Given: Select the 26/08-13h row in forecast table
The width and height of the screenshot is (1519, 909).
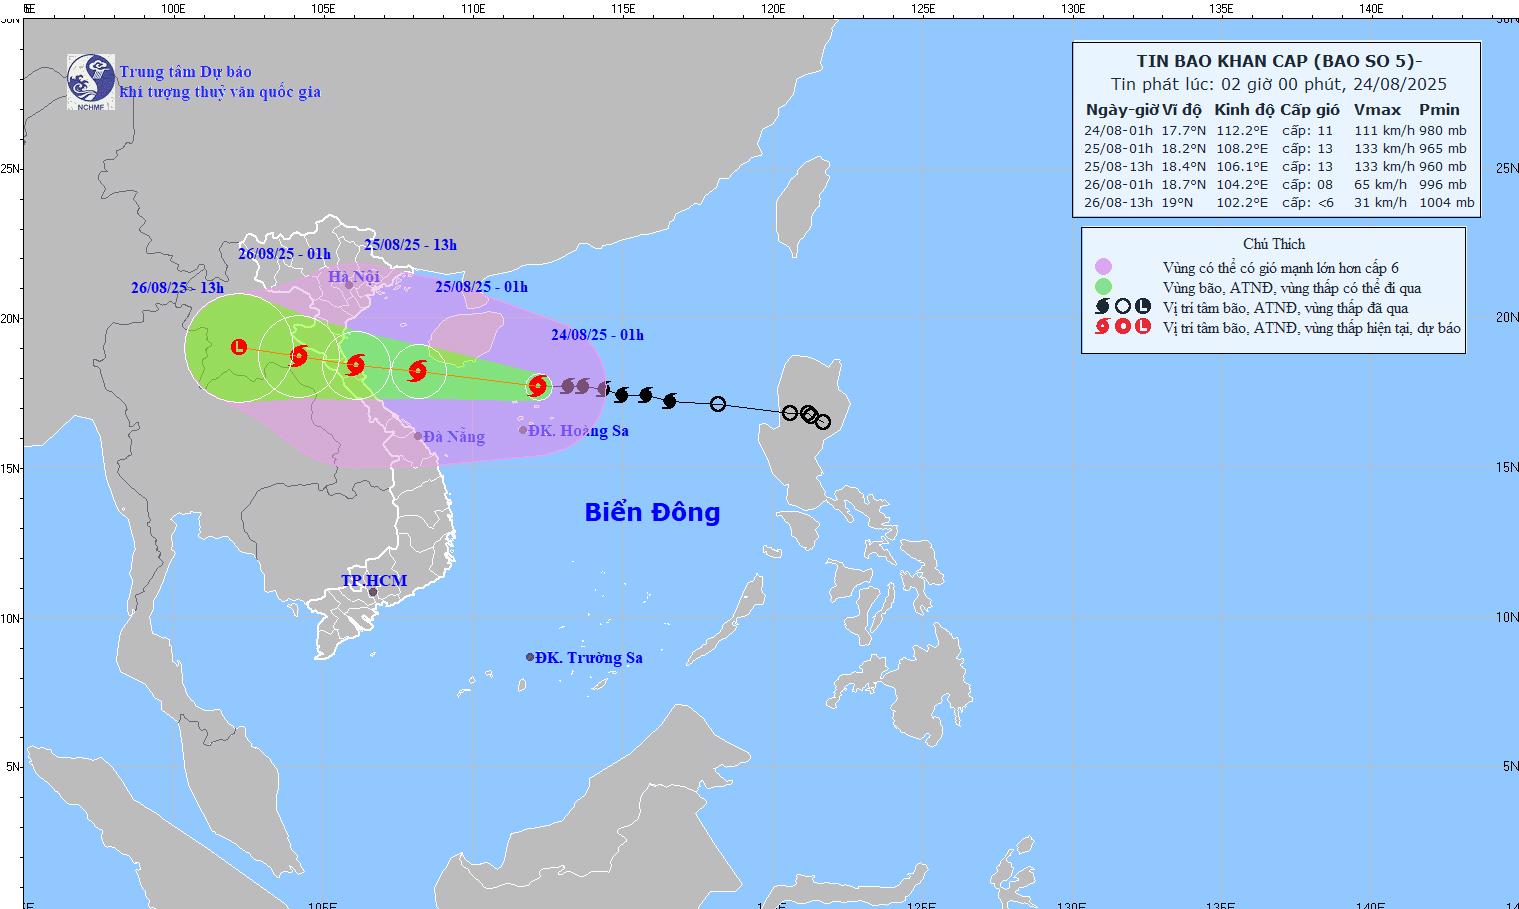Looking at the screenshot, I should pyautogui.click(x=1275, y=202).
